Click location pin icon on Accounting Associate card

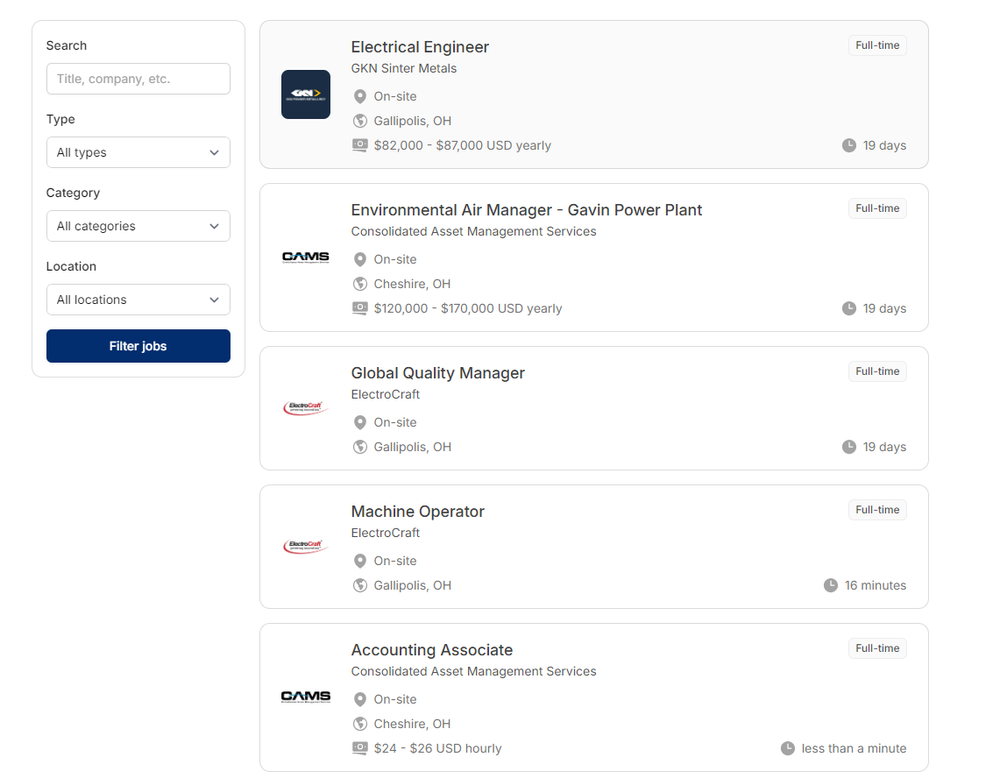[360, 699]
